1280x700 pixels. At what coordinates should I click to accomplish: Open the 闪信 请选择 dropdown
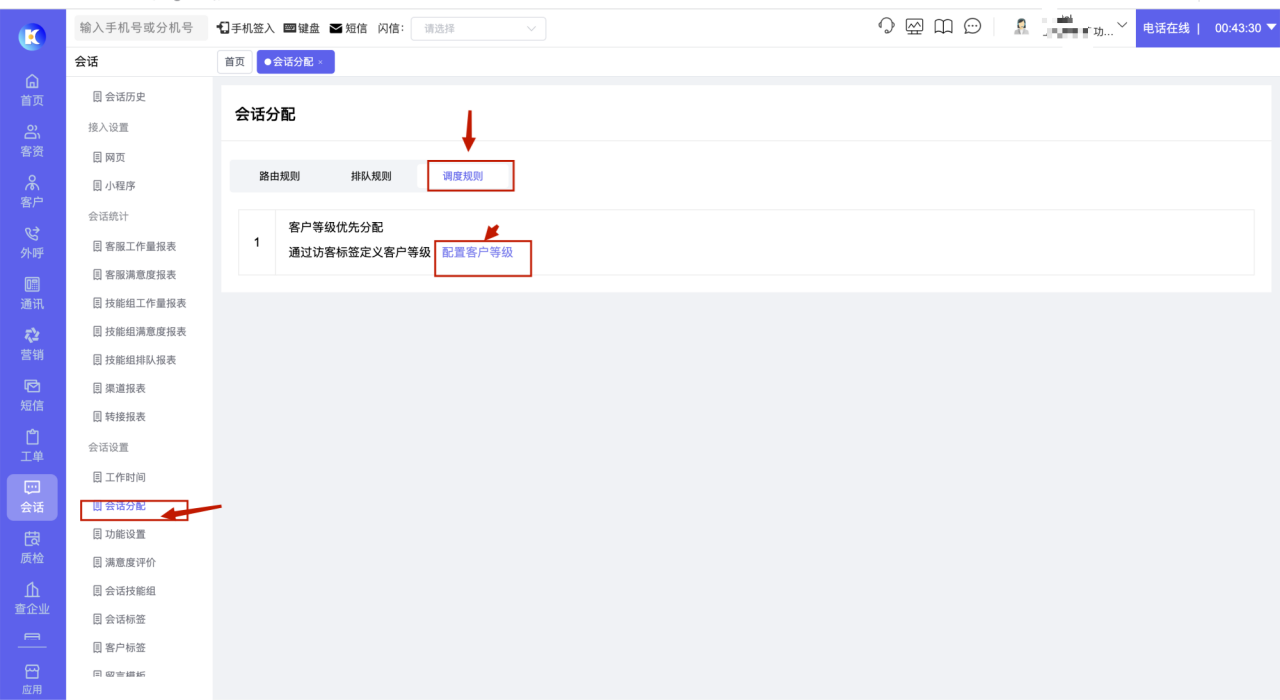[x=479, y=28]
